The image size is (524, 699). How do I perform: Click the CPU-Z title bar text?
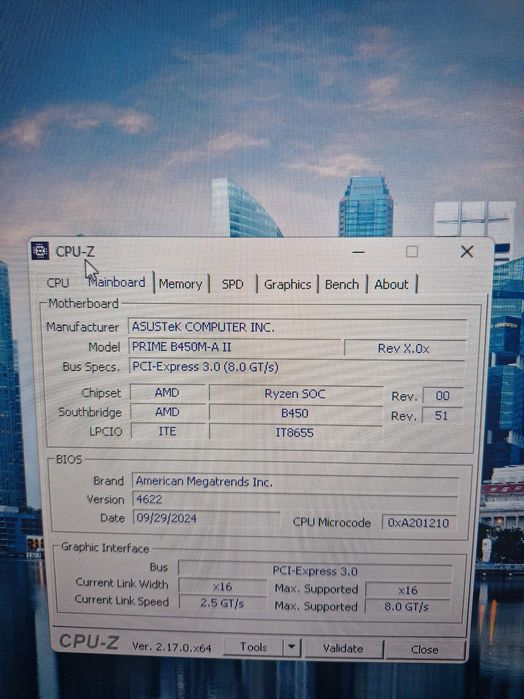tap(75, 252)
